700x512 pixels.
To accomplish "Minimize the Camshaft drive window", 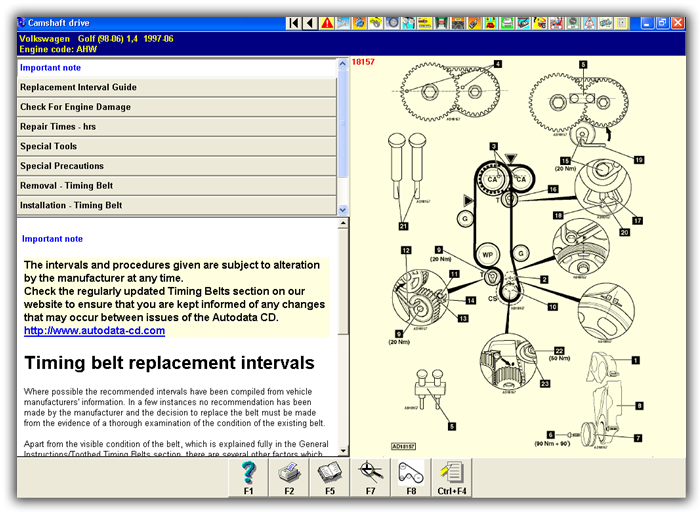I will click(647, 23).
